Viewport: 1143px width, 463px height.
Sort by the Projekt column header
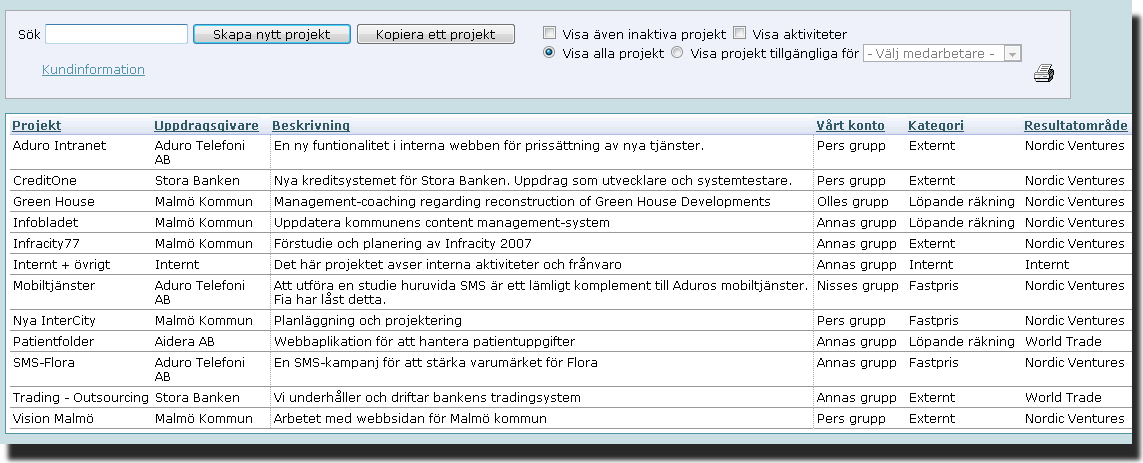click(36, 125)
